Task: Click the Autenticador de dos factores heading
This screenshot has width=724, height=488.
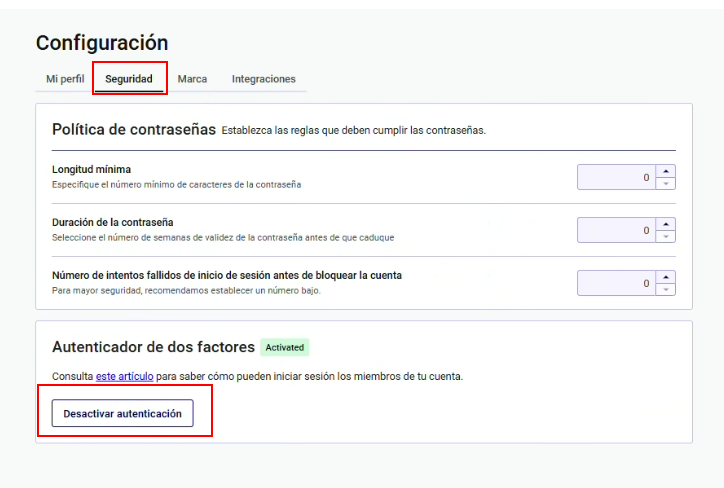Action: pyautogui.click(x=153, y=347)
